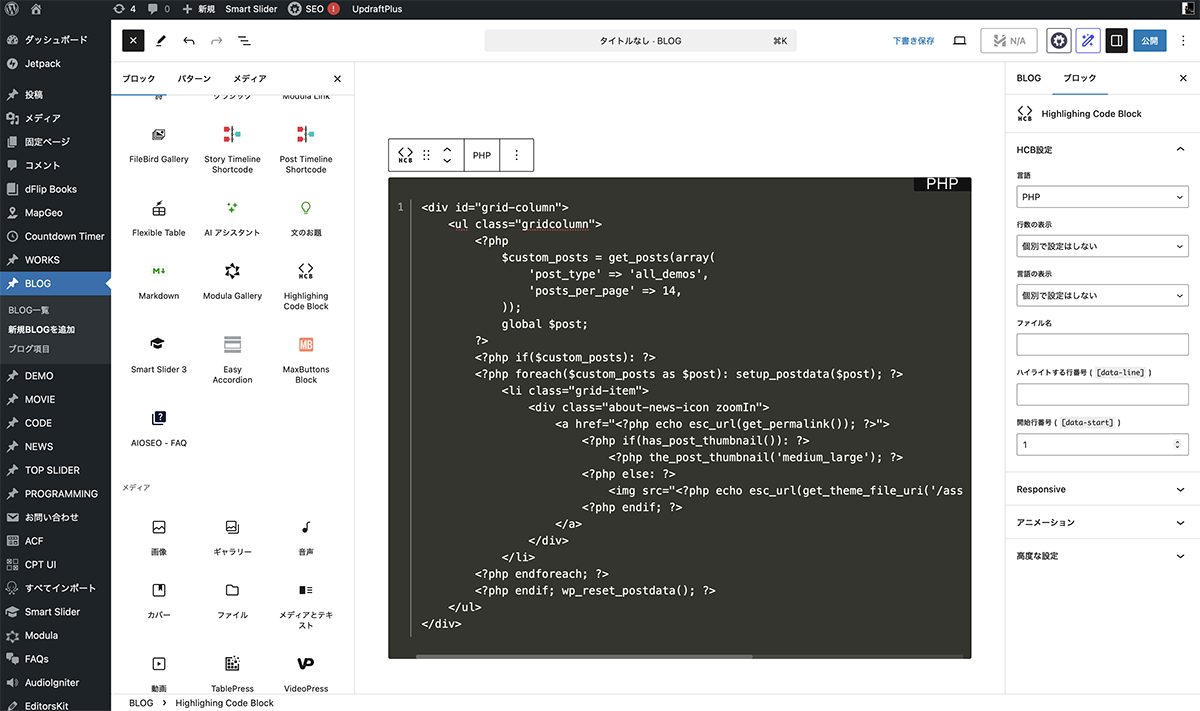The image size is (1200, 711).
Task: Open the 言語 PHP dropdown
Action: point(1102,197)
